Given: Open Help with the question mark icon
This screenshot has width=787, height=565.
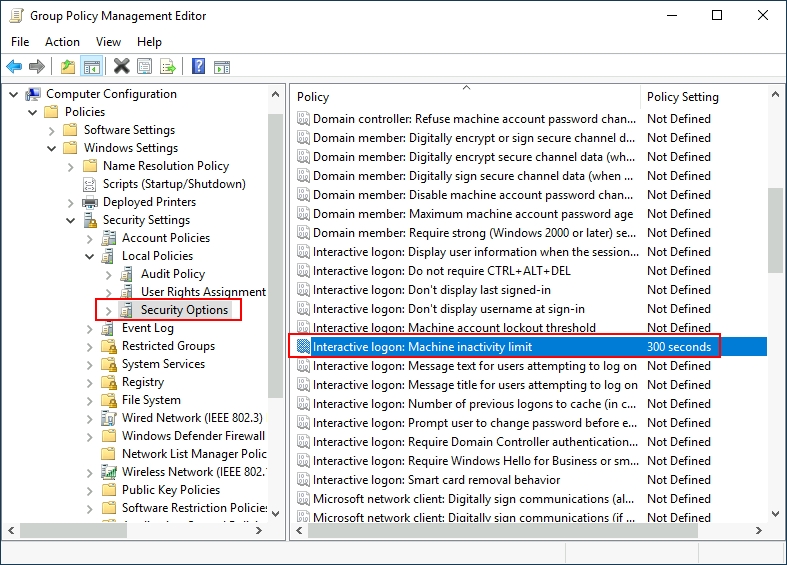Looking at the screenshot, I should pyautogui.click(x=198, y=67).
